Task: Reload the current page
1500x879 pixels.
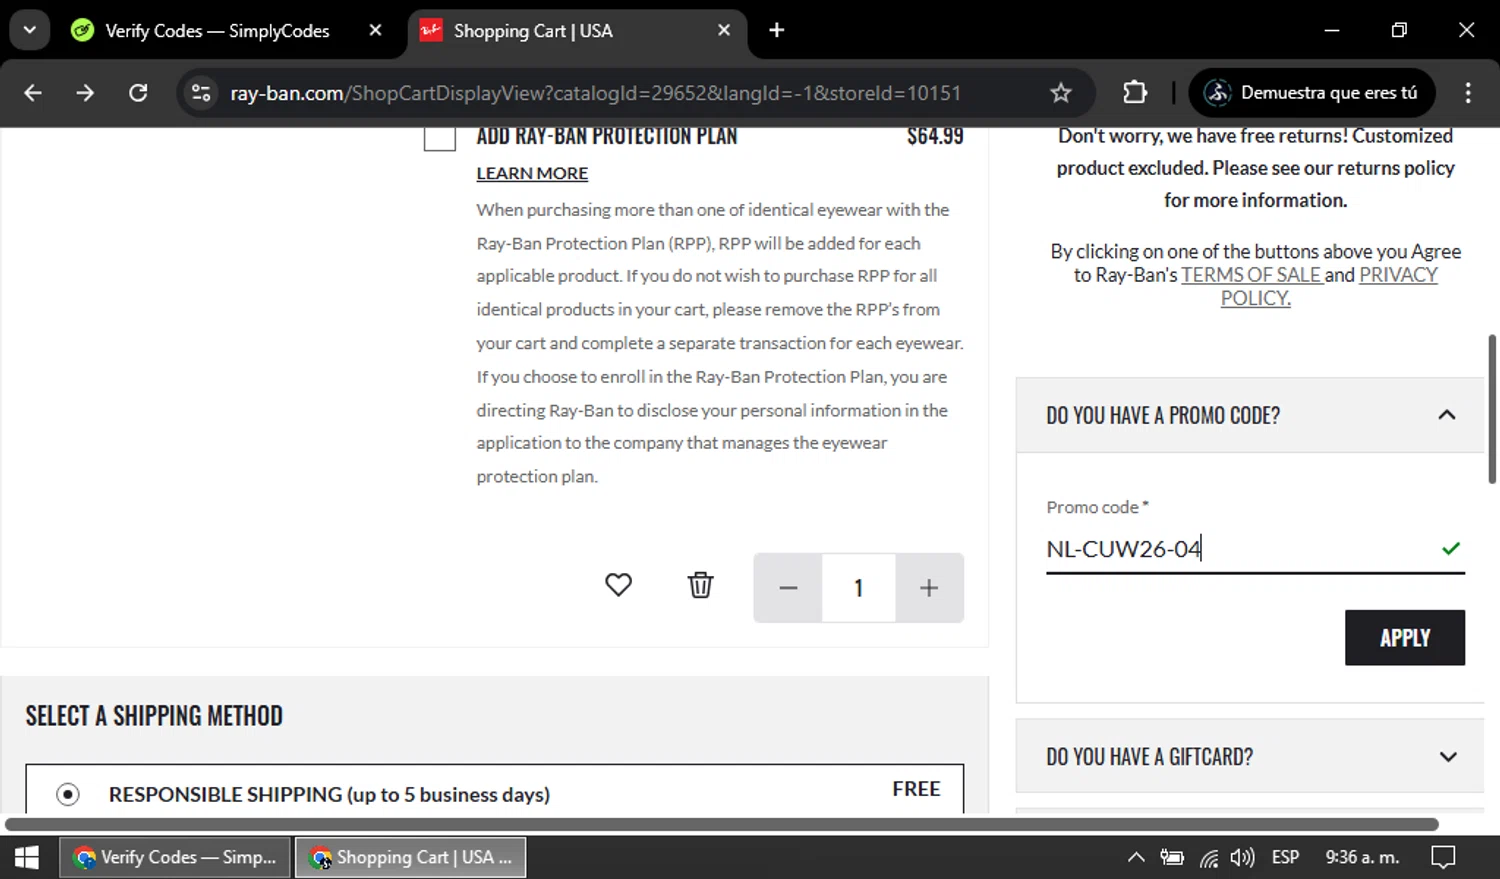Action: tap(138, 93)
